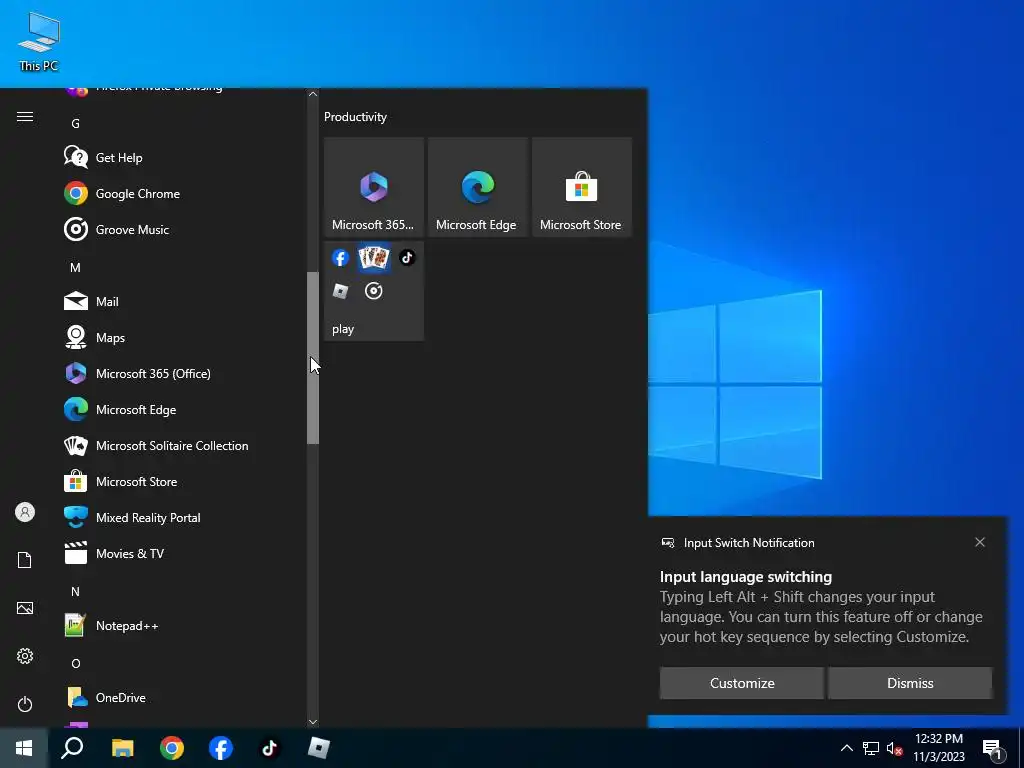Click the app list scroll down arrow
The width and height of the screenshot is (1024, 768).
313,722
